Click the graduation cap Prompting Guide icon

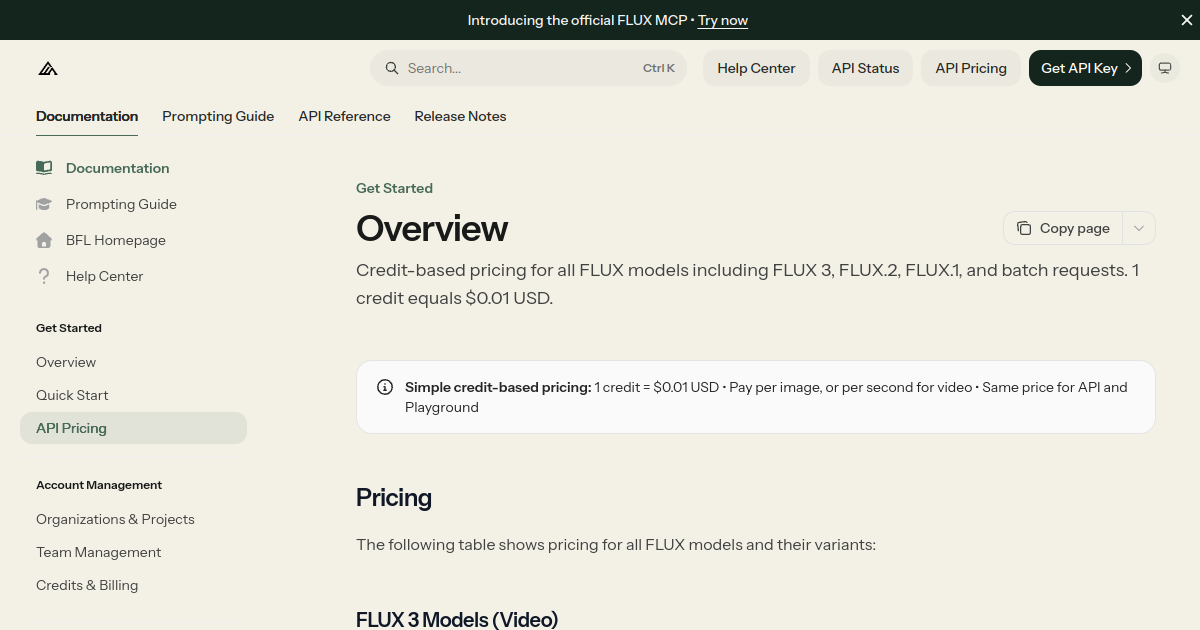44,204
